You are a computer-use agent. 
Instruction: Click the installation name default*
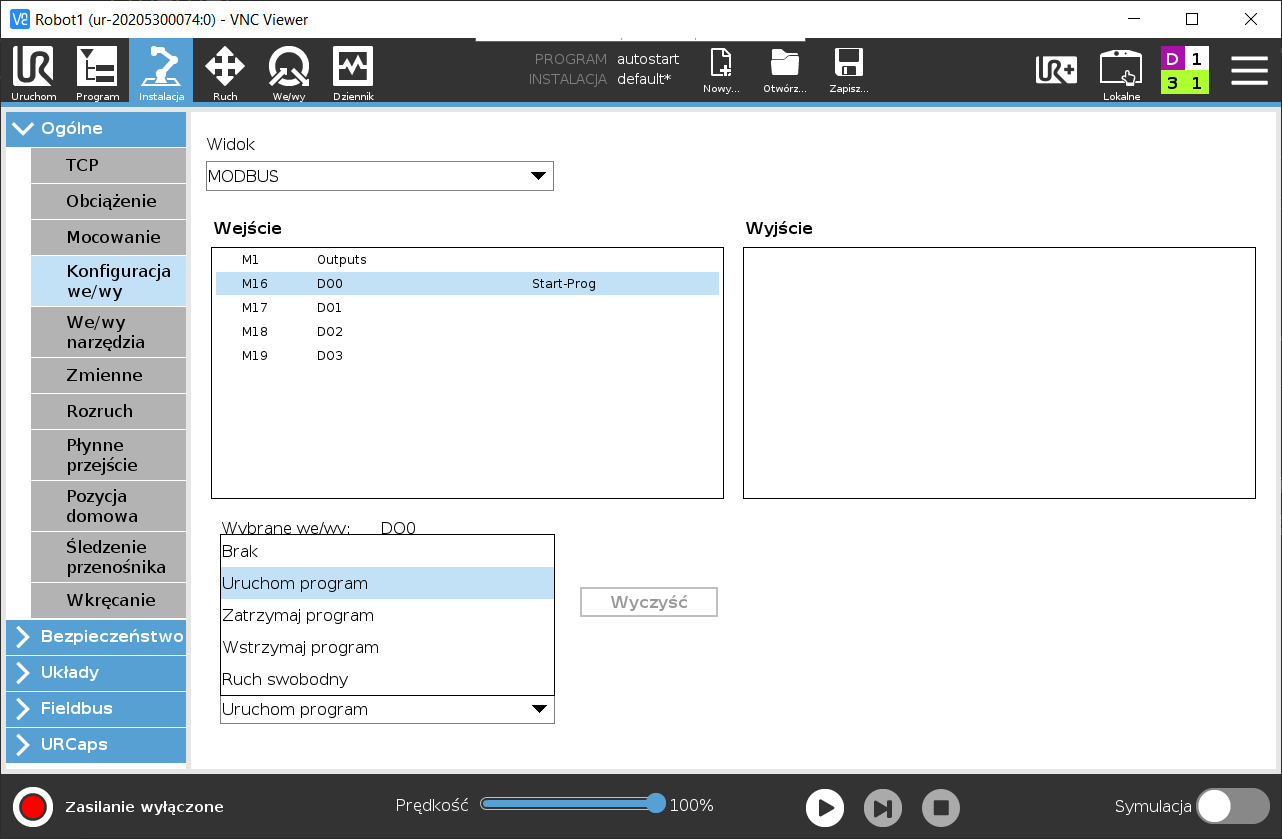(644, 79)
